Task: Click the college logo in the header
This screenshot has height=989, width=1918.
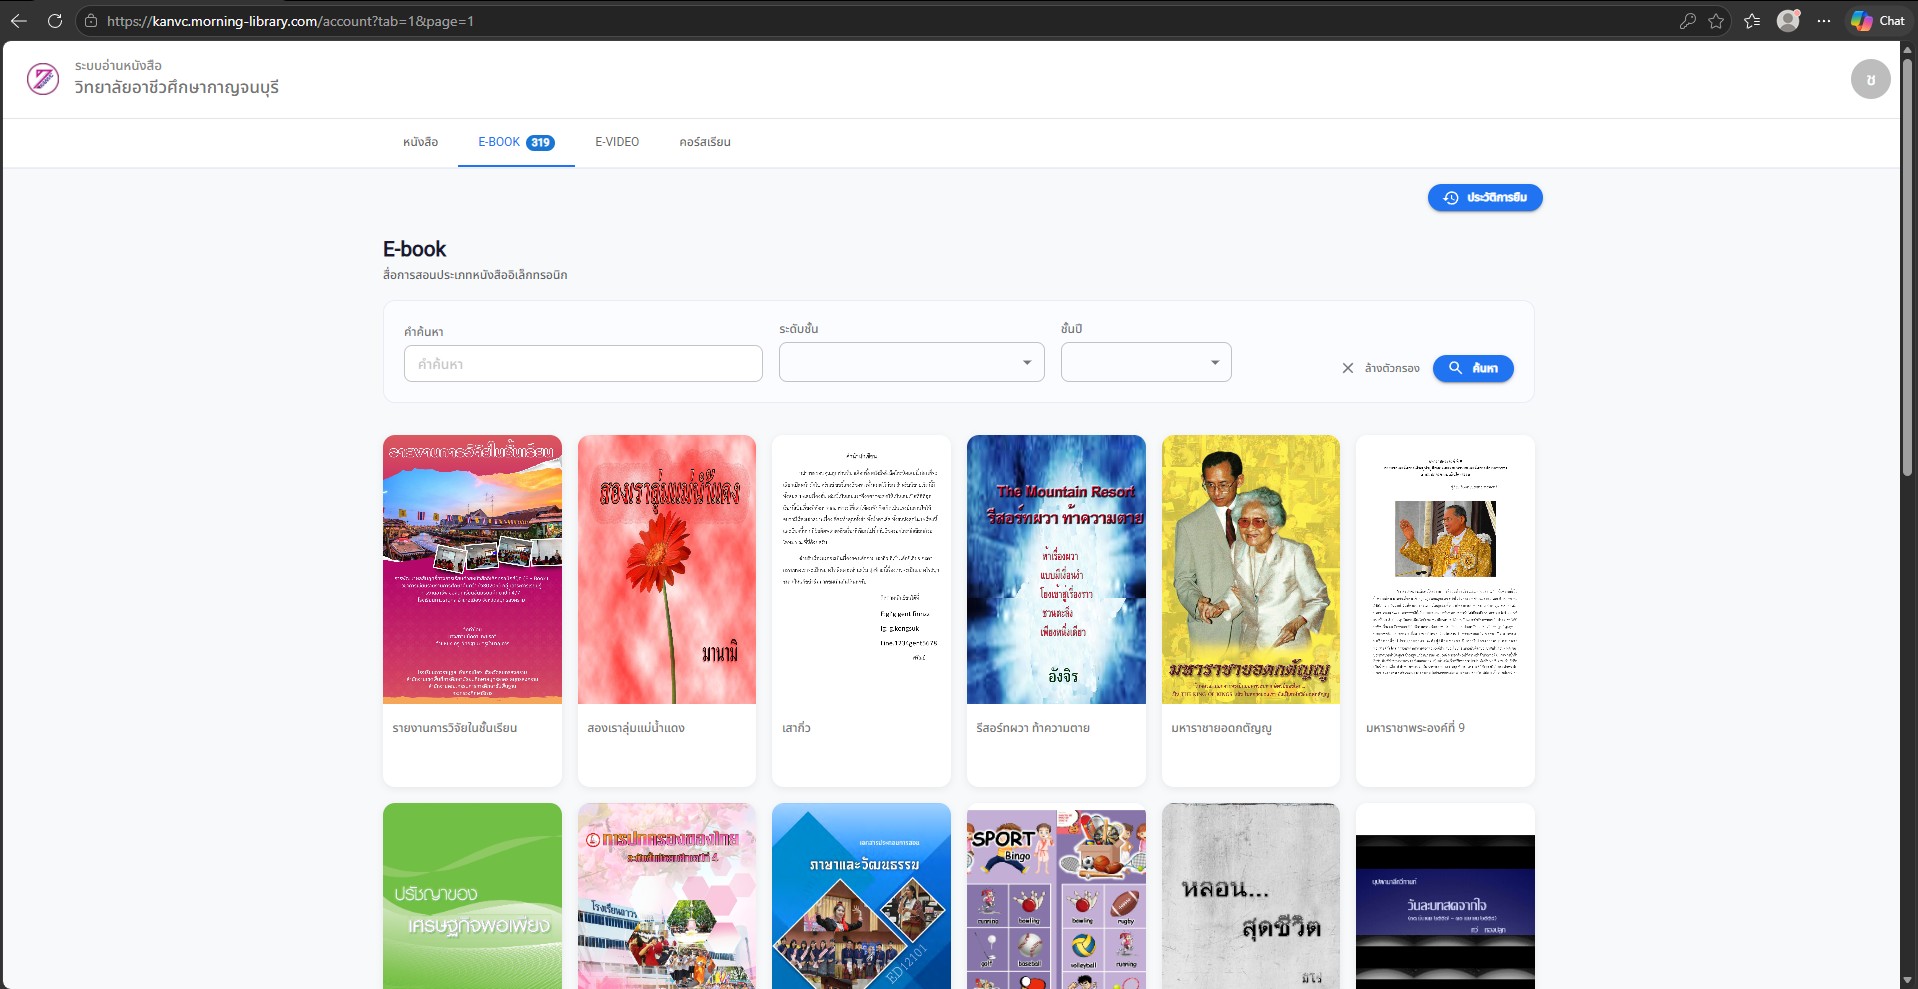Action: point(43,78)
